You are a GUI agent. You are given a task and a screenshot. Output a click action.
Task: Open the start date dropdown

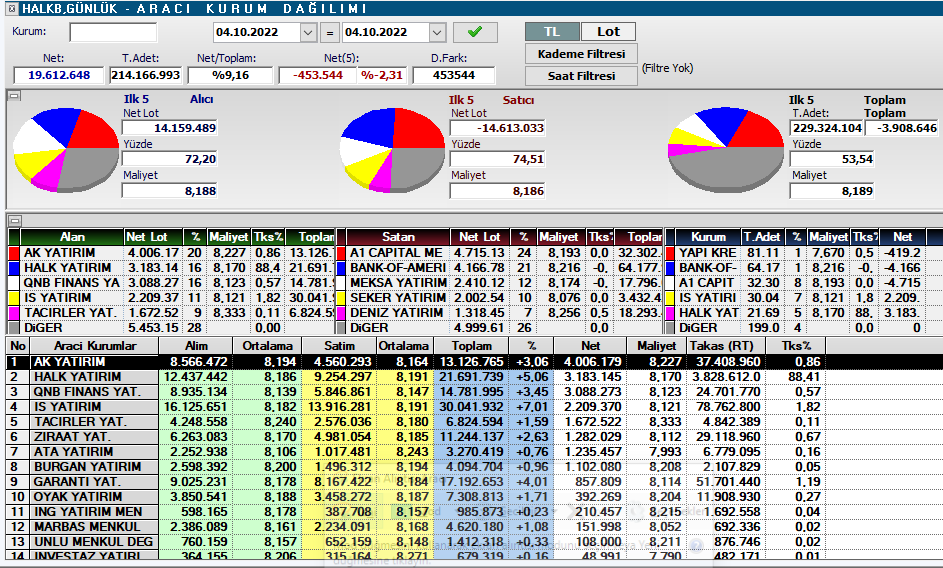point(308,32)
